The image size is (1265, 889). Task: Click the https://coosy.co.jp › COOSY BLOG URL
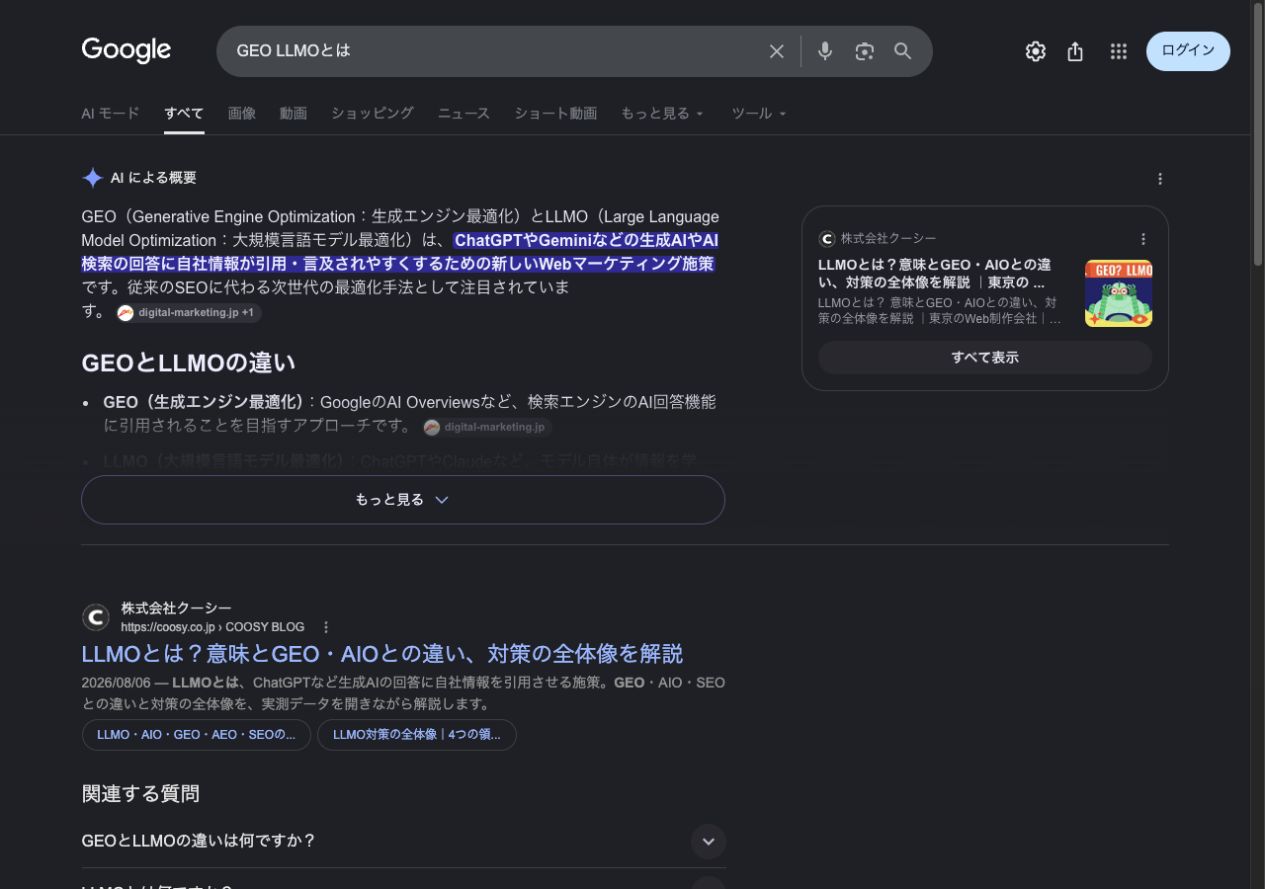tap(213, 627)
